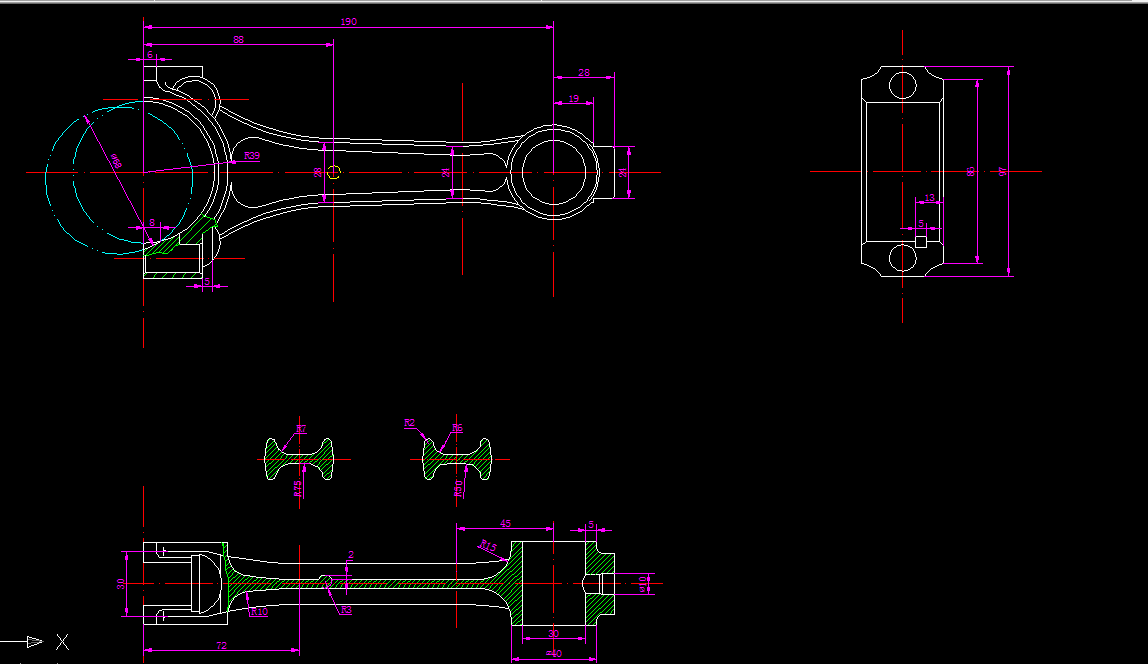Pick the R75 radius label below the left cross-section
The image size is (1148, 664).
(298, 489)
